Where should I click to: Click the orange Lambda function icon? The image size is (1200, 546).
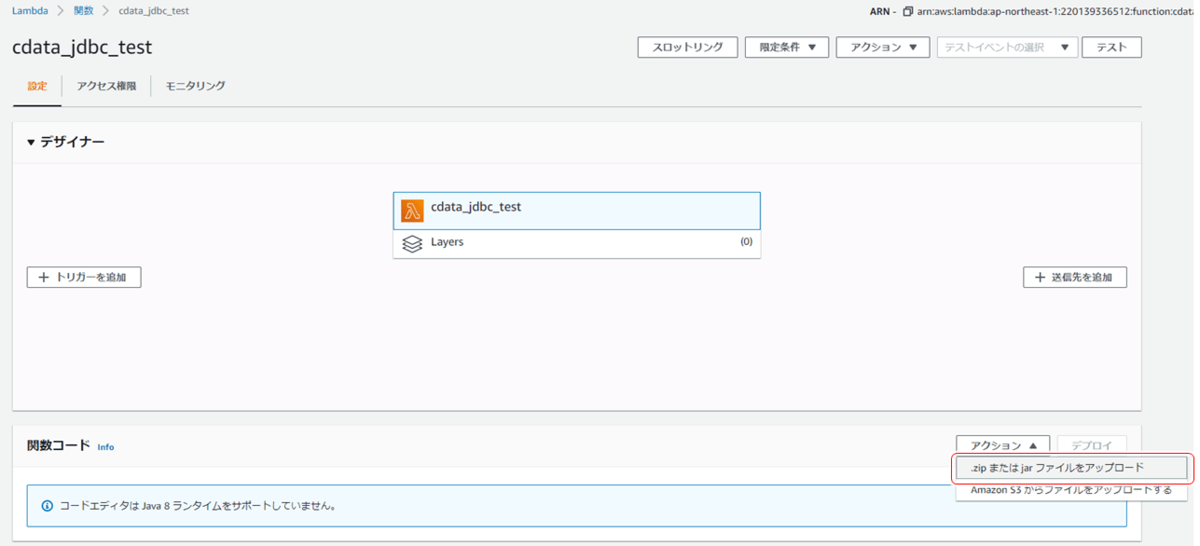tap(413, 211)
